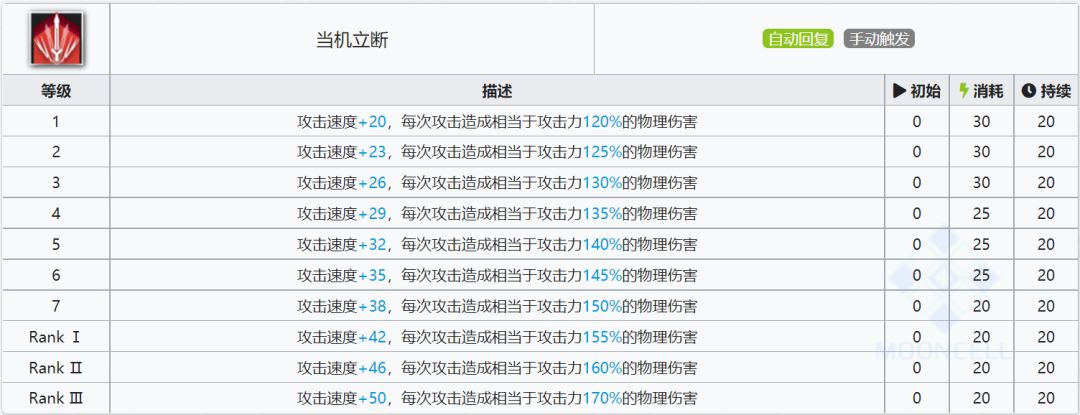Select the skill name 当机立断
Viewport: 1080px width, 415px height.
(352, 40)
